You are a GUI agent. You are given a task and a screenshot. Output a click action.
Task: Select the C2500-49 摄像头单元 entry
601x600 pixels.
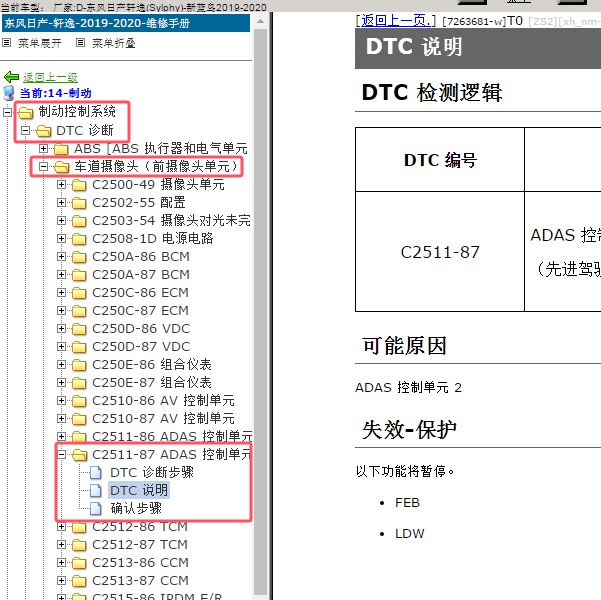[x=158, y=185]
